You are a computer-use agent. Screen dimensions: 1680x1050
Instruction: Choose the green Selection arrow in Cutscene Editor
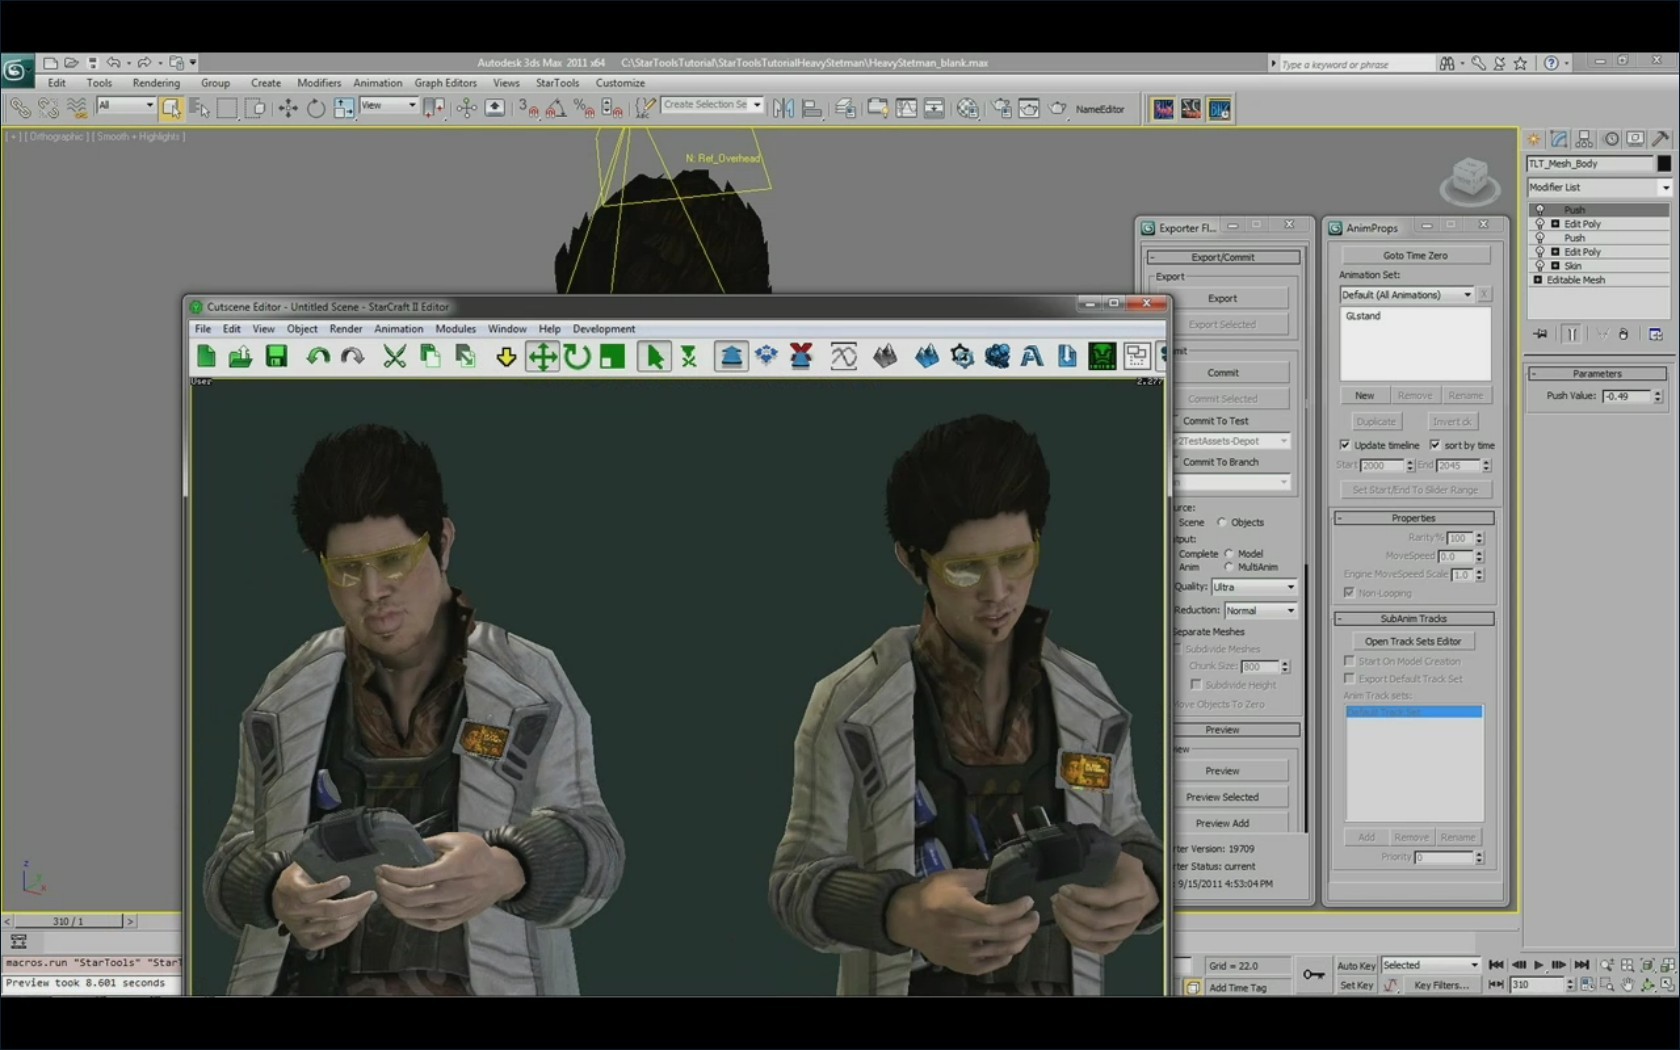[654, 356]
